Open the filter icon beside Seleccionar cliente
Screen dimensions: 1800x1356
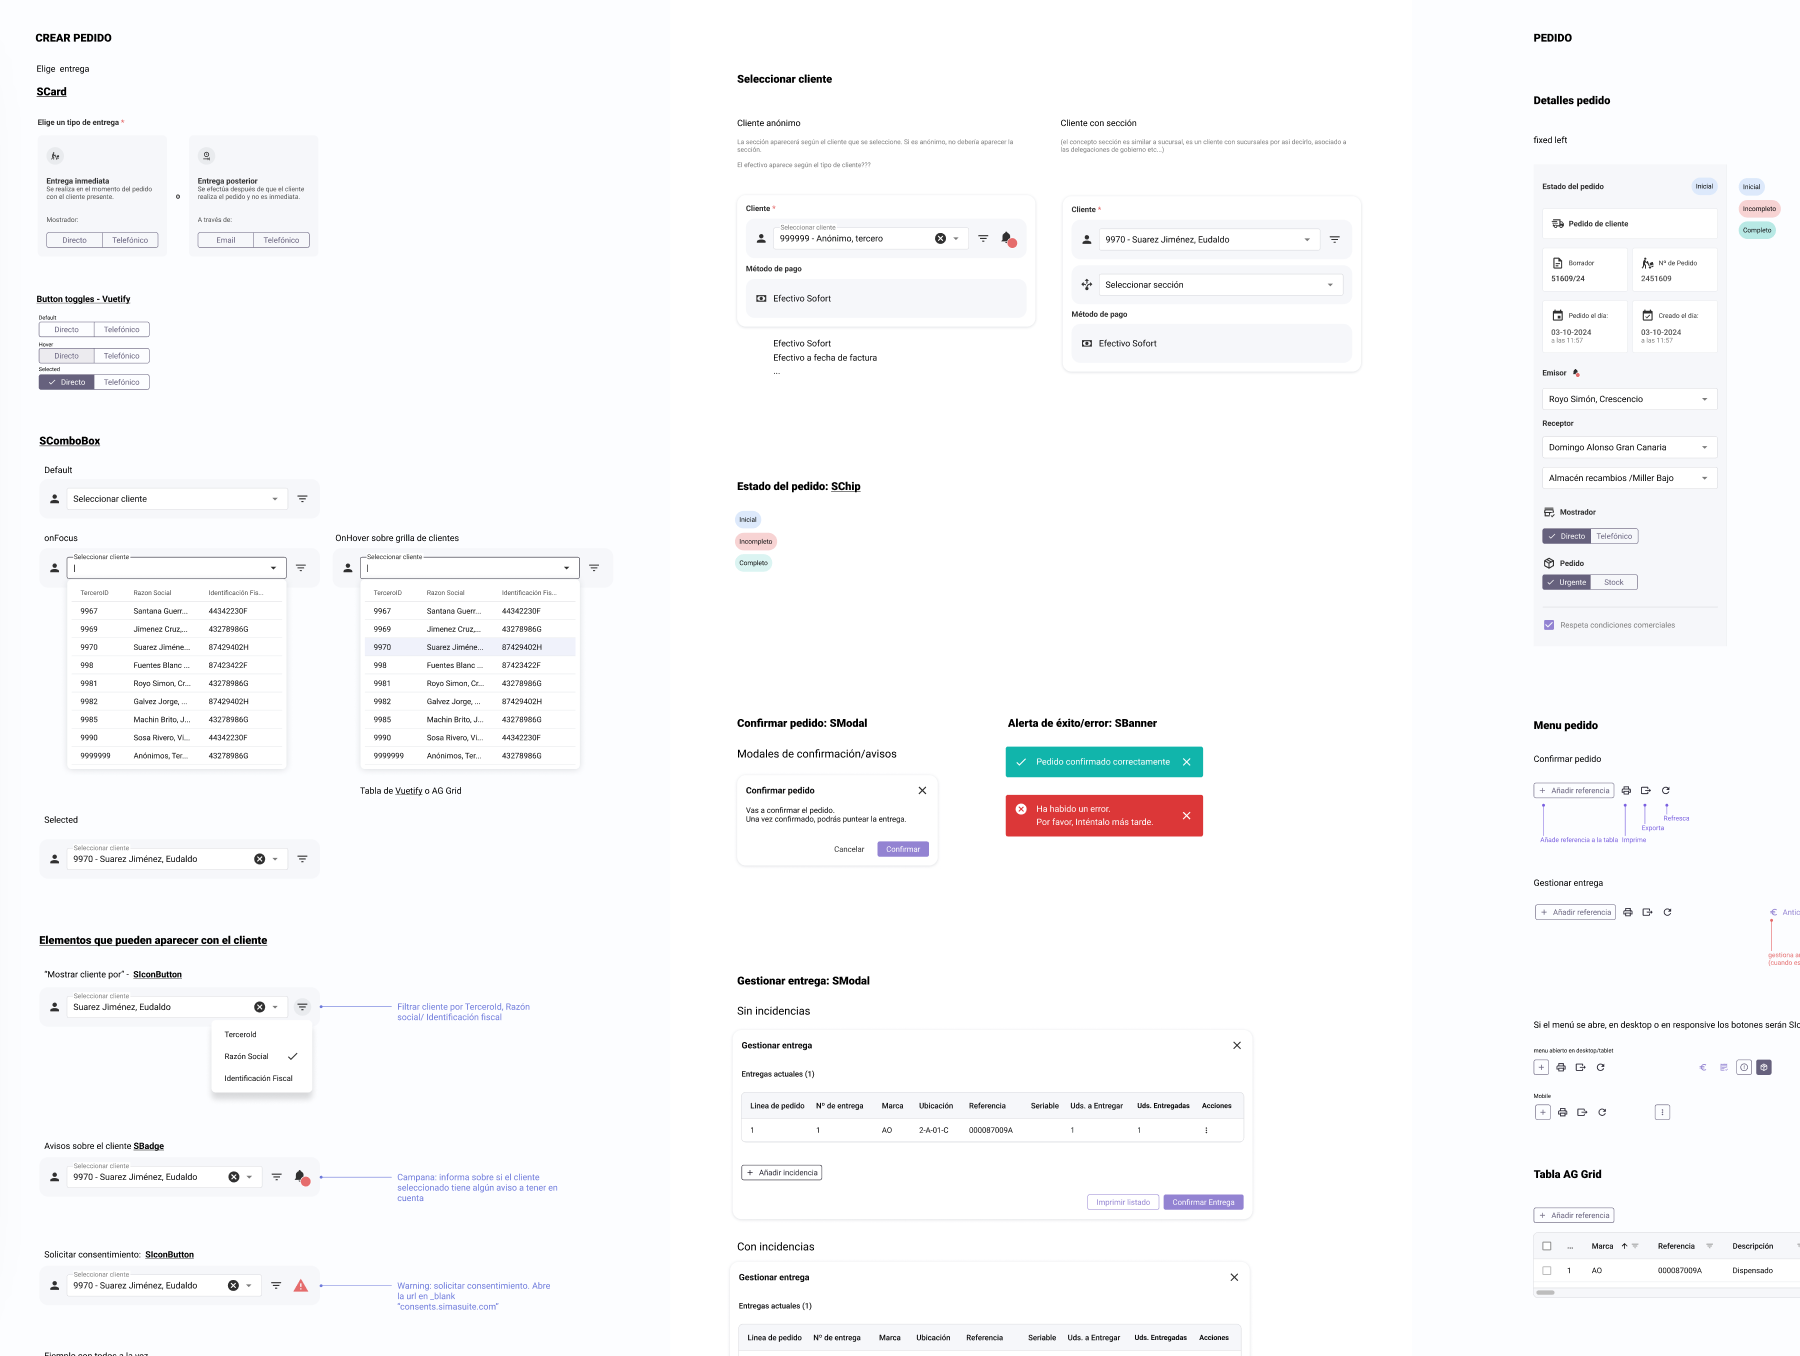click(301, 498)
